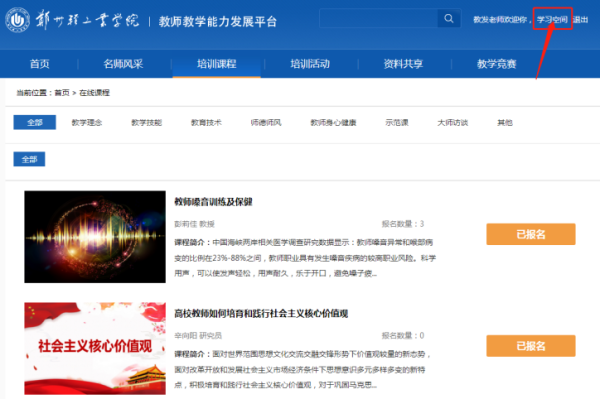
Task: Open the 教学竞赛 navigation tab
Action: pos(497,64)
